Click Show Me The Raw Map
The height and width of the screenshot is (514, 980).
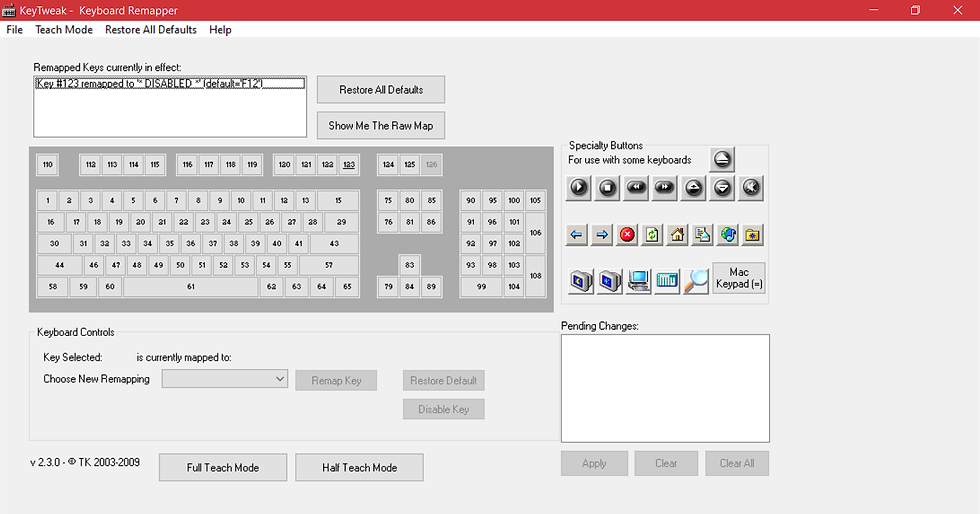[x=381, y=126]
